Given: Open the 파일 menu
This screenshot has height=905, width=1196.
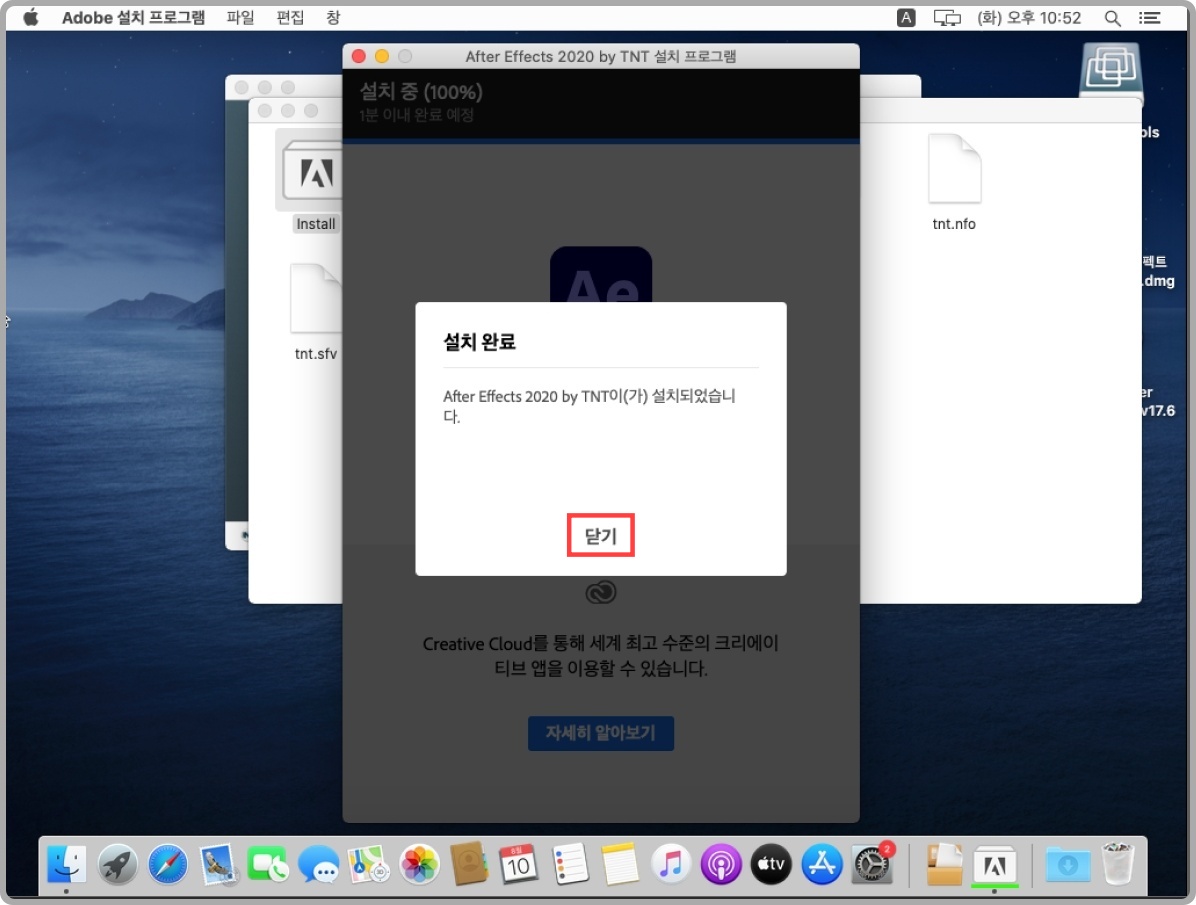Looking at the screenshot, I should pyautogui.click(x=240, y=17).
